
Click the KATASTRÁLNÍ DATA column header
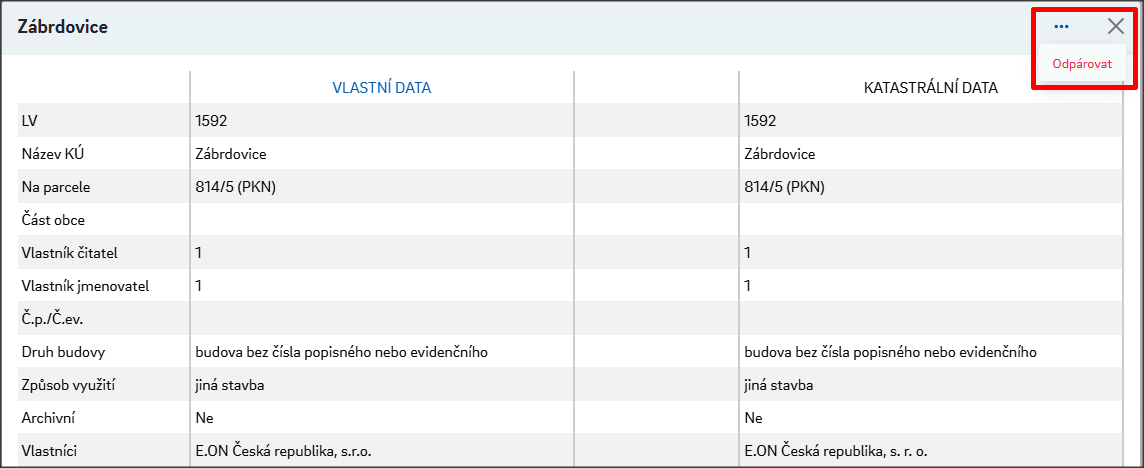930,88
